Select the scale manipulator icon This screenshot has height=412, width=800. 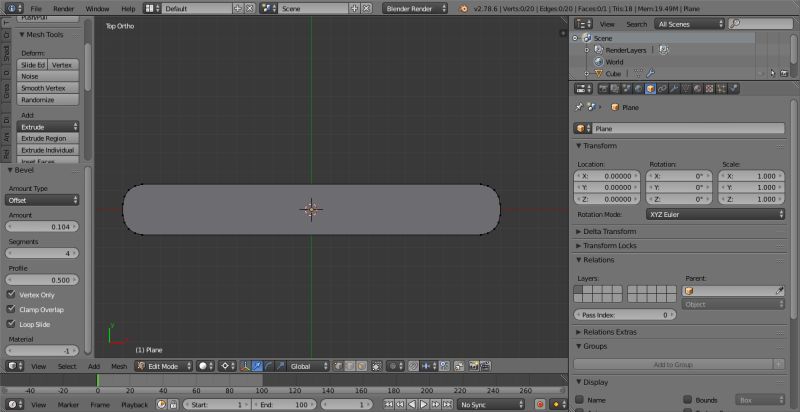coord(280,366)
